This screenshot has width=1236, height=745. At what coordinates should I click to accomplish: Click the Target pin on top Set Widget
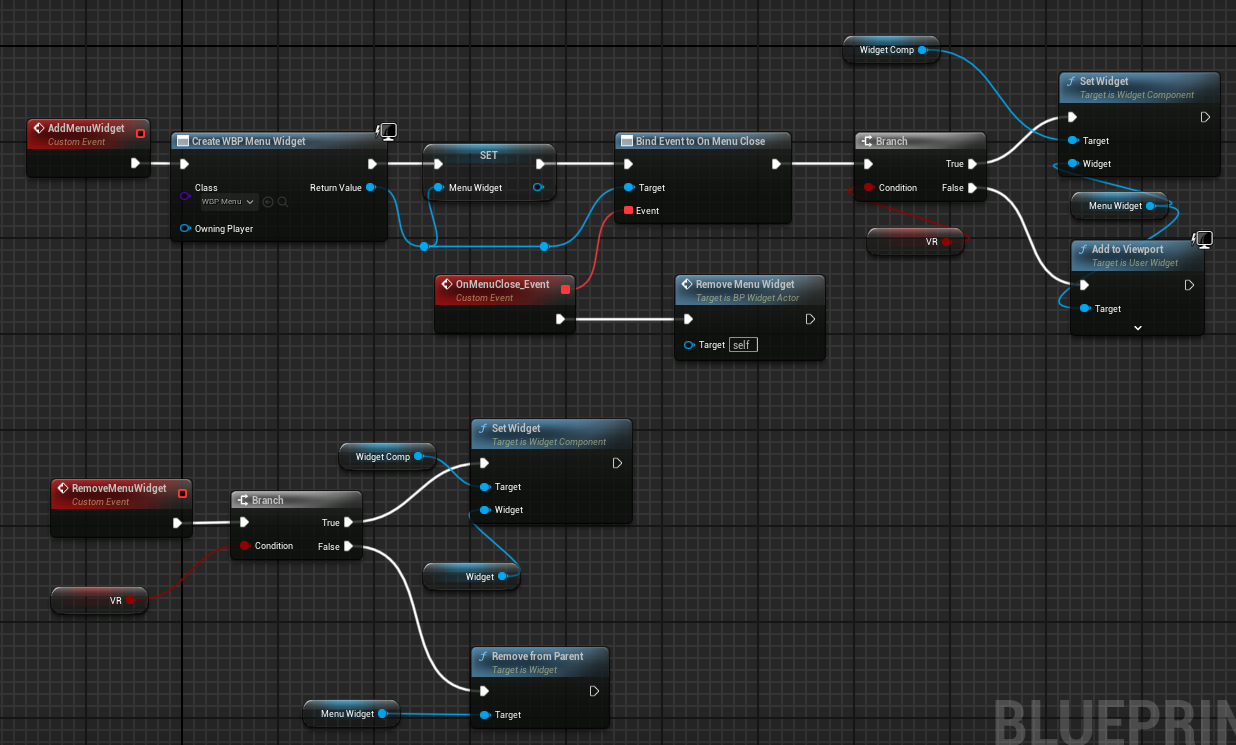click(x=1073, y=140)
